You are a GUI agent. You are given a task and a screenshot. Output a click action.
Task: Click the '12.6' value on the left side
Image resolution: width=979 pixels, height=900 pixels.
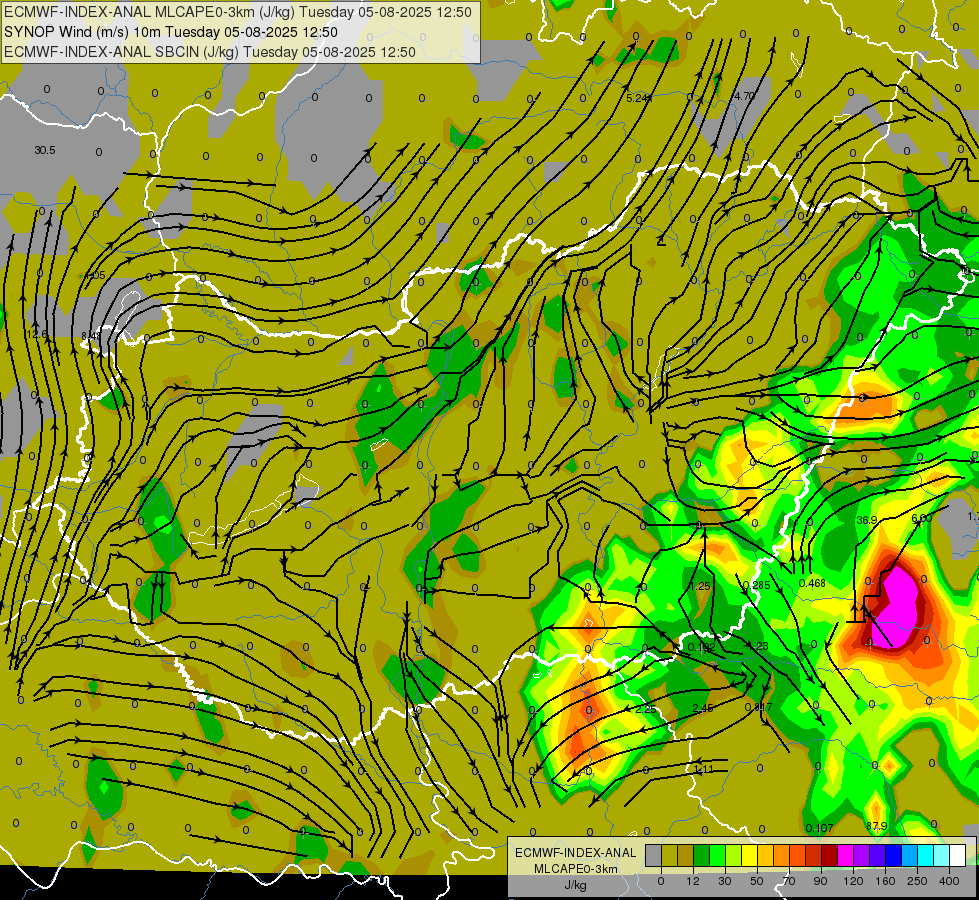click(37, 335)
